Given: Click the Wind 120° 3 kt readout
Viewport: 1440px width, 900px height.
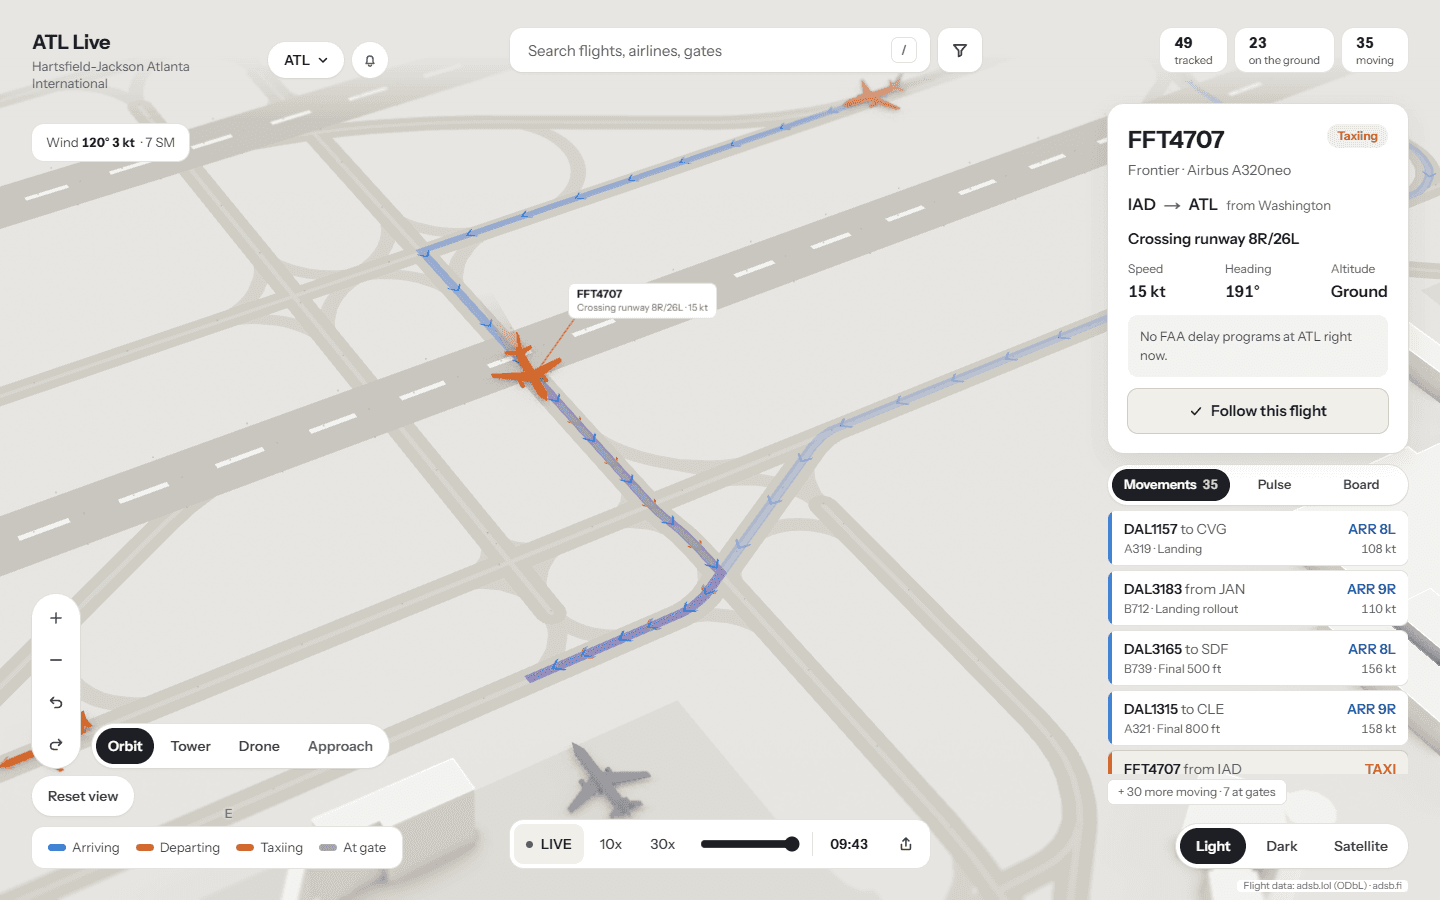Looking at the screenshot, I should tap(110, 142).
